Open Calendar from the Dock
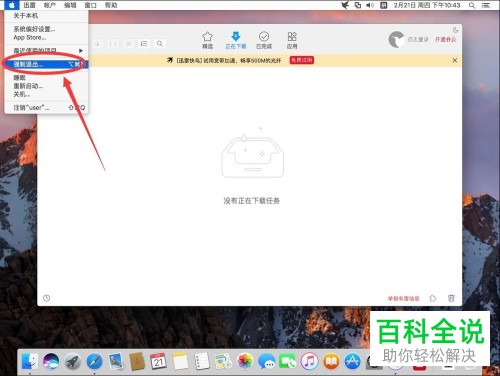500x376 pixels. [x=158, y=361]
